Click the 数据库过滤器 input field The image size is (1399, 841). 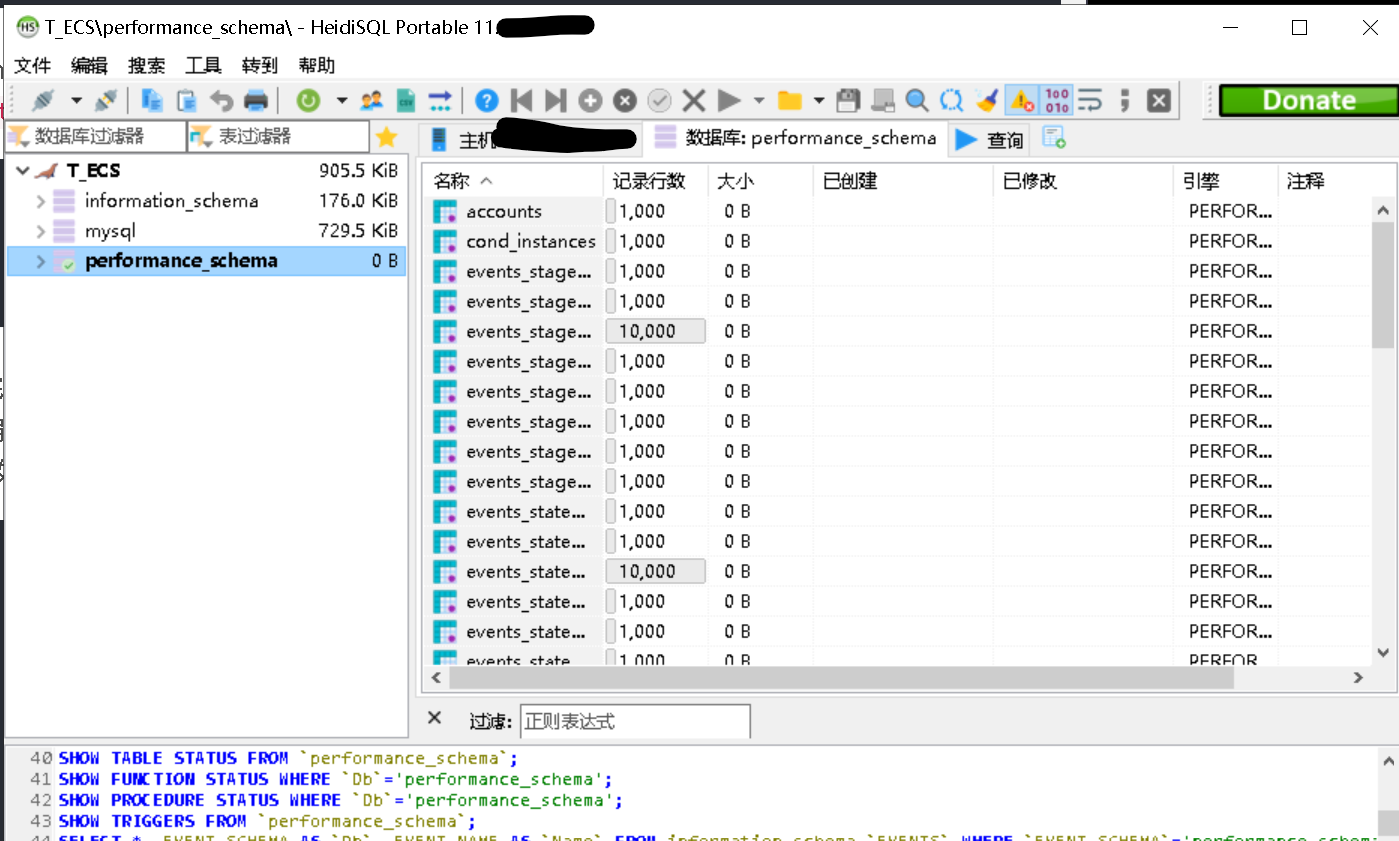(x=96, y=136)
